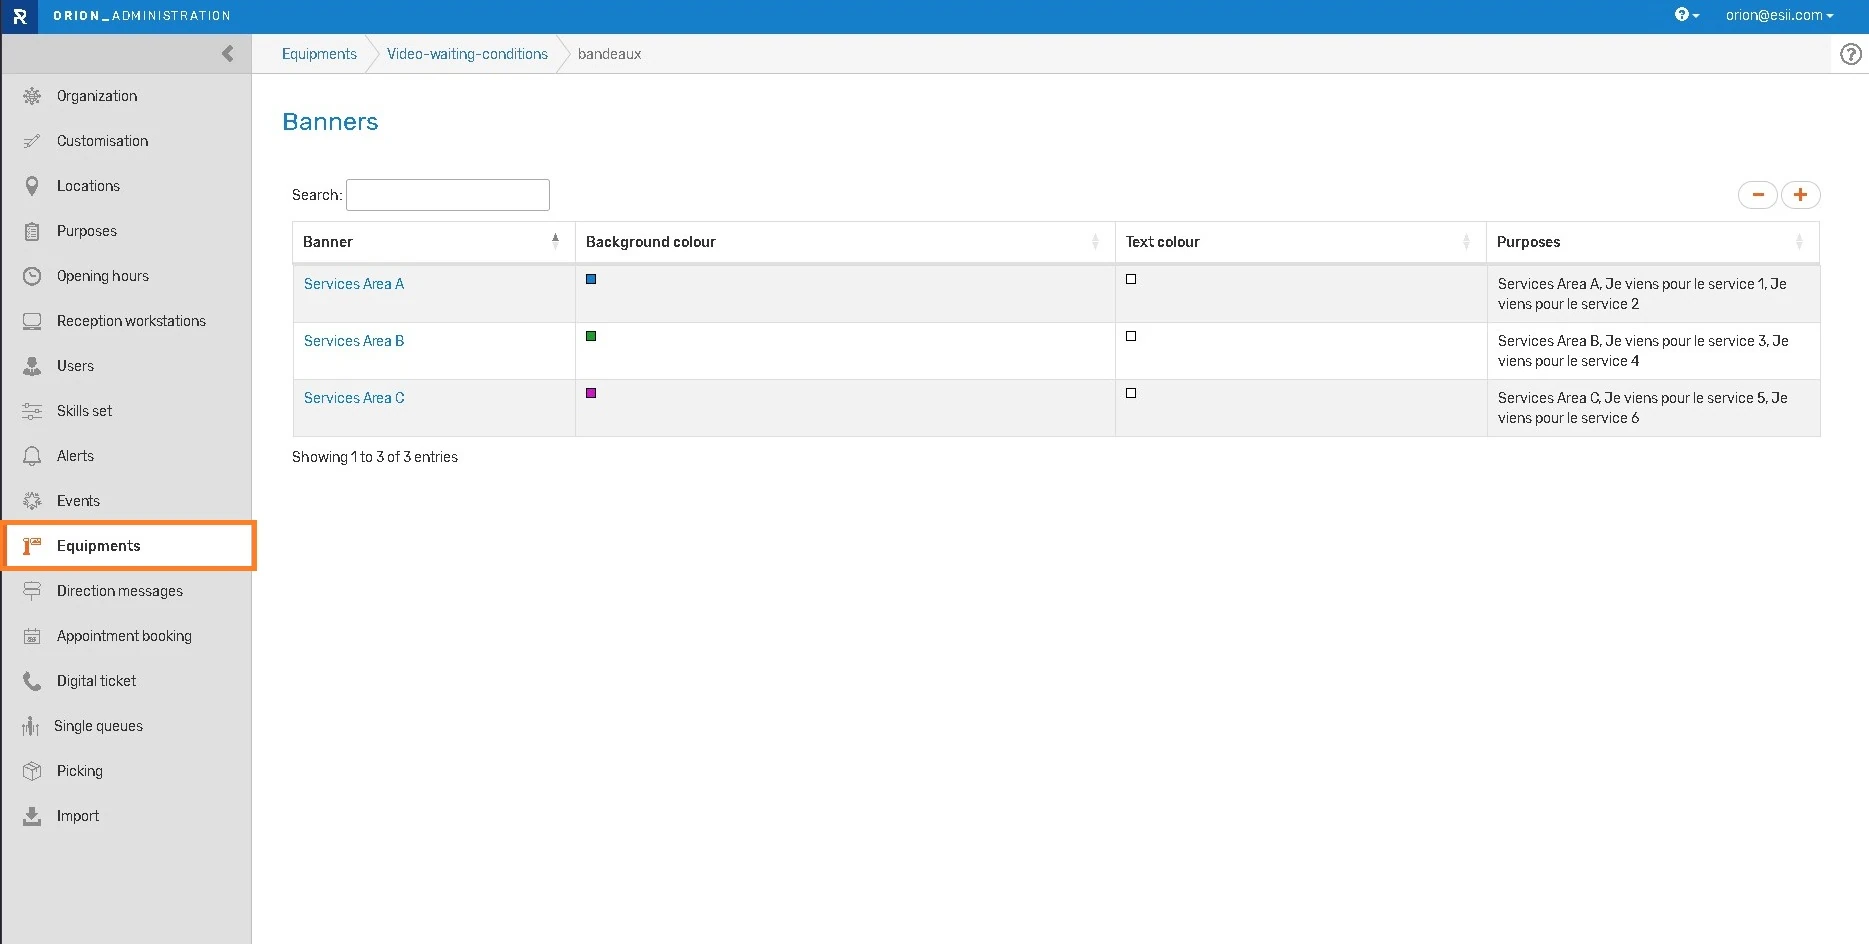Sort by Text colour column header

coord(1301,242)
